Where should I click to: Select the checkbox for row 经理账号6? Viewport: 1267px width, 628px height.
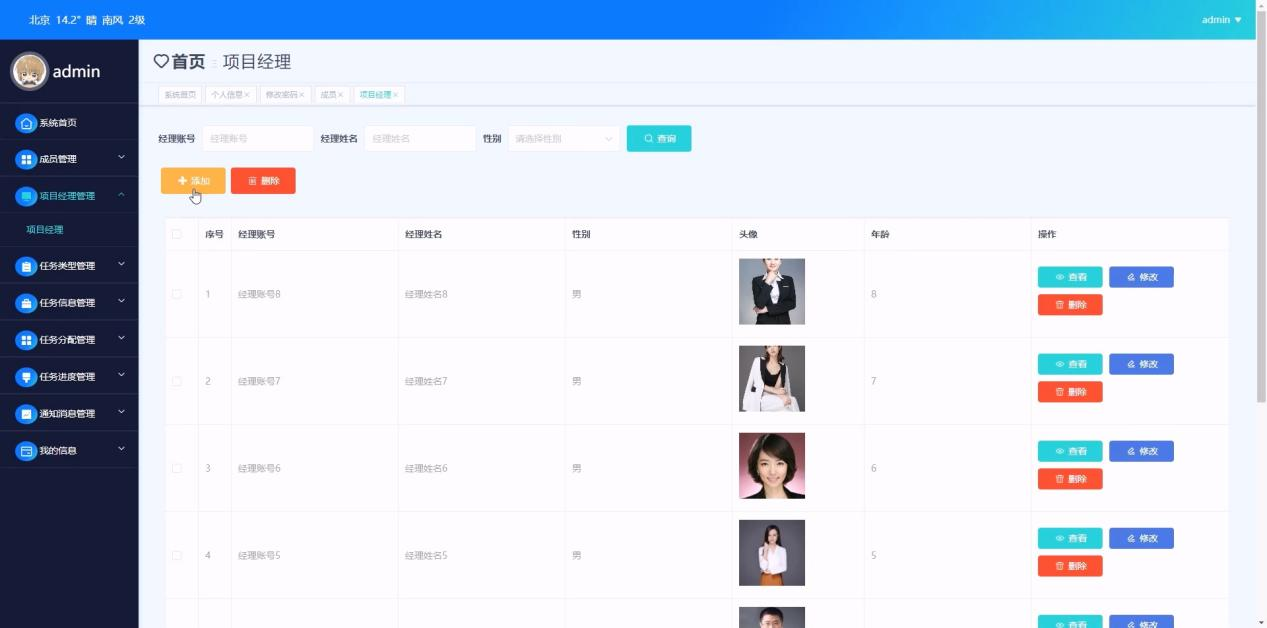[x=177, y=468]
